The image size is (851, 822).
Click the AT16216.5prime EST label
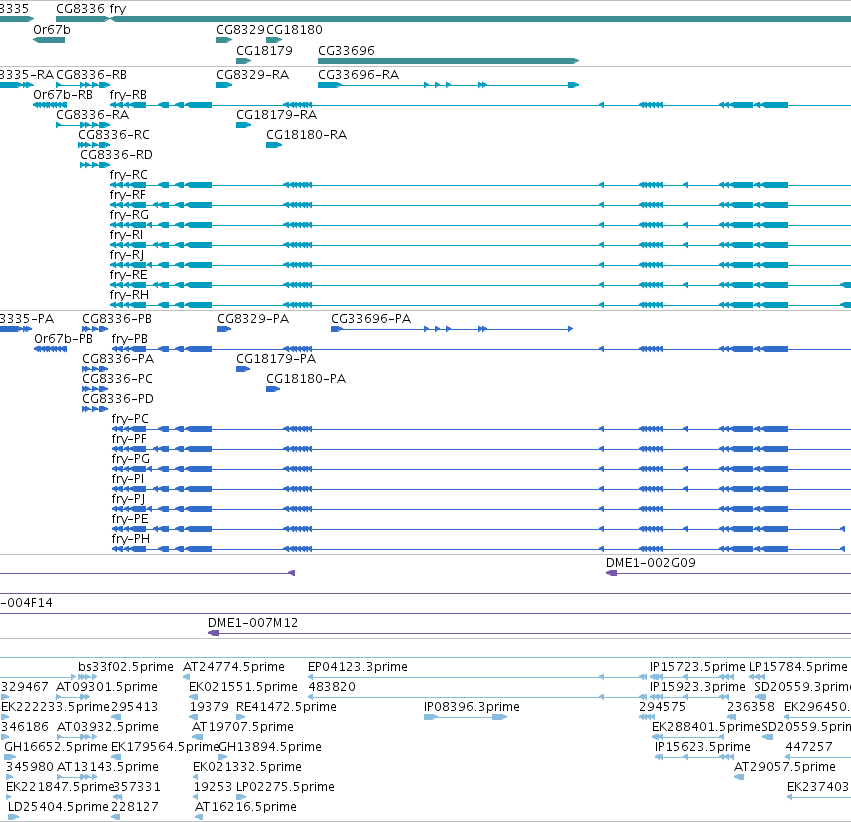(x=246, y=807)
